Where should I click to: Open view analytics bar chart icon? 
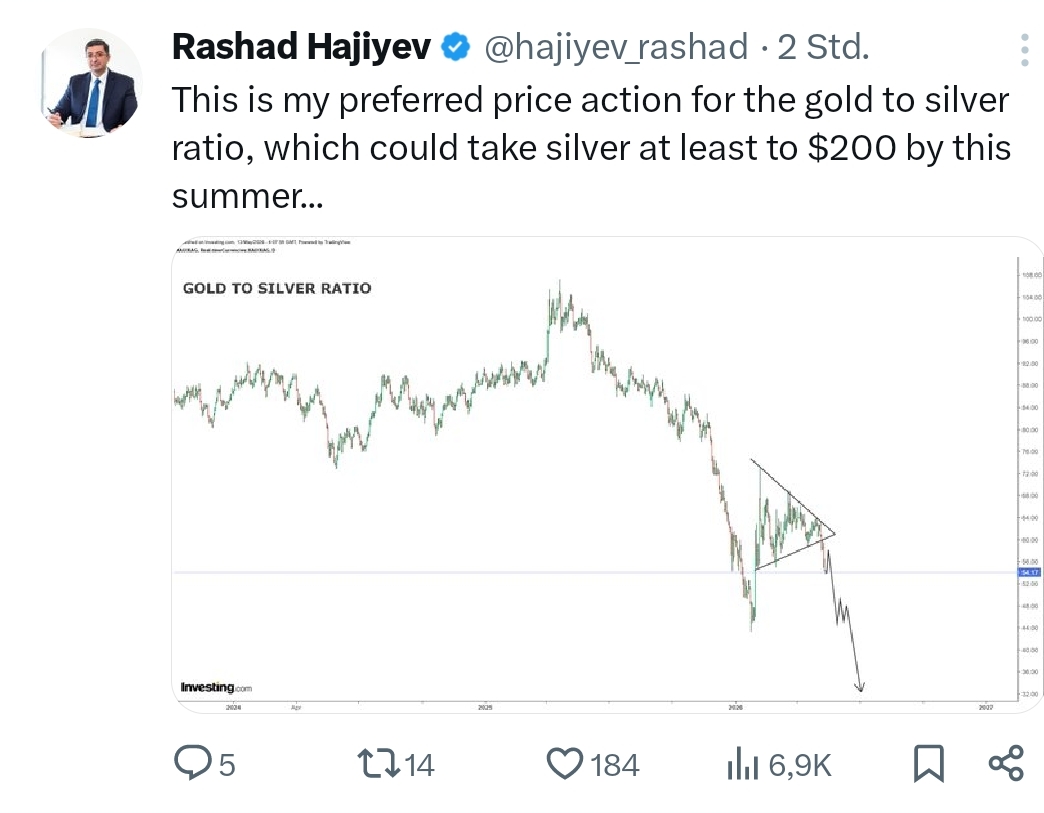[743, 763]
